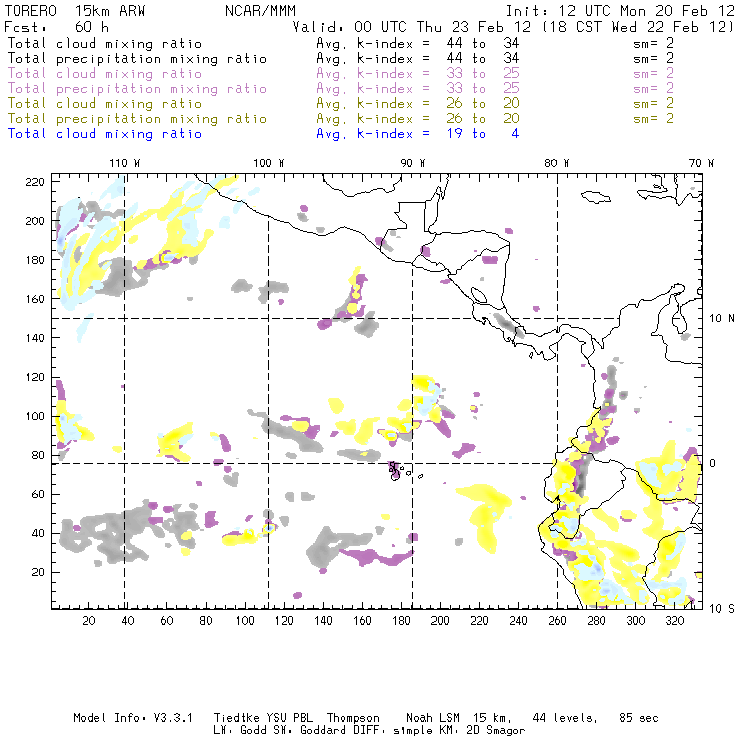Click the blue 'Total cloud mixing ratio' legend label
The width and height of the screenshot is (740, 740).
point(105,134)
